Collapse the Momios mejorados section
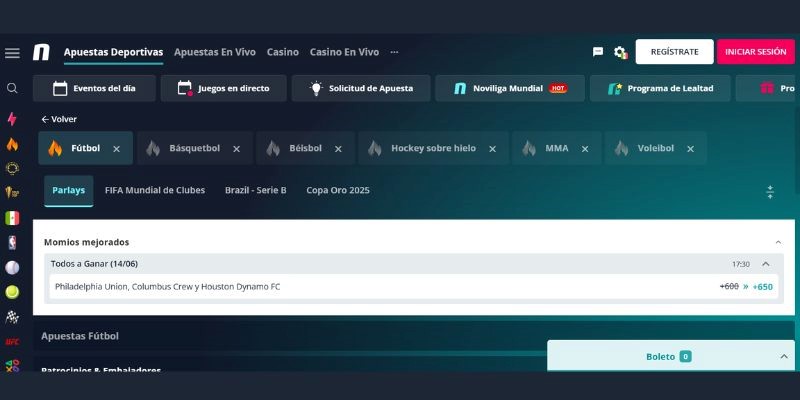Image resolution: width=800 pixels, height=400 pixels. click(778, 242)
